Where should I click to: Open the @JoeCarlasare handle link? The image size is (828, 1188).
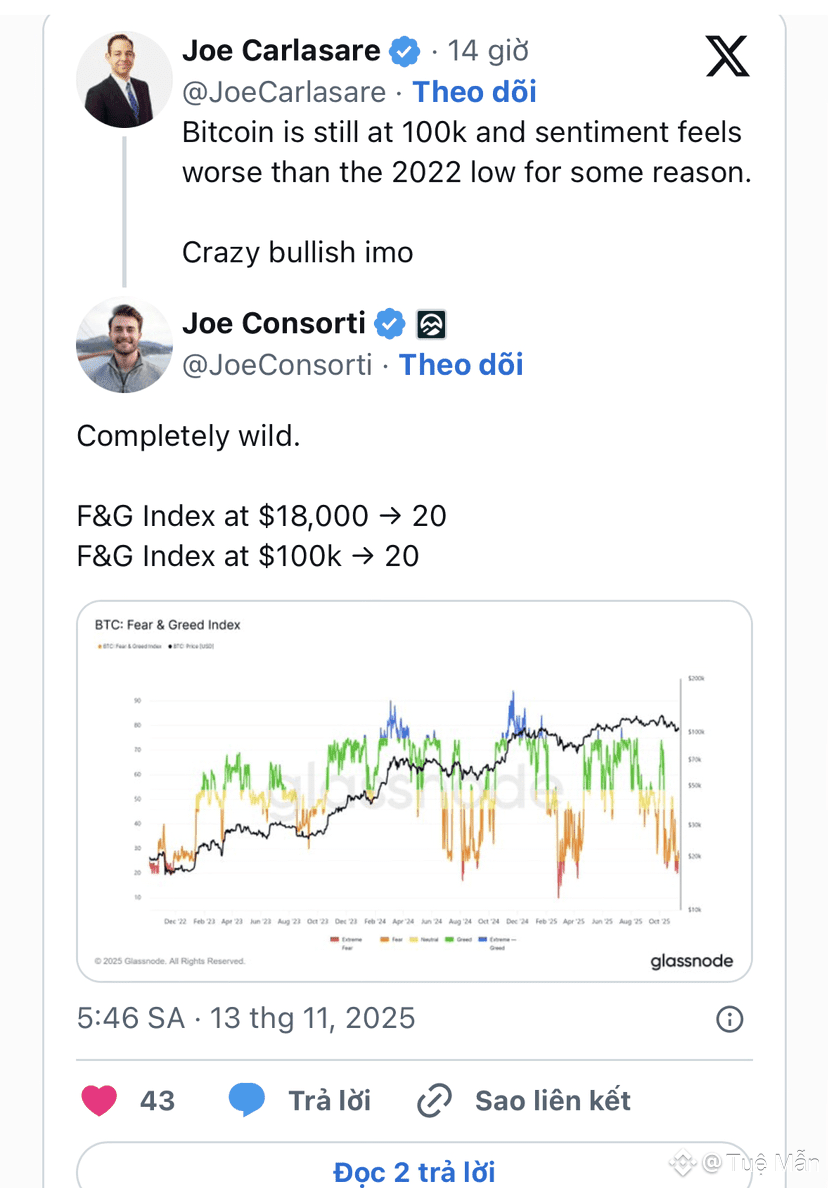(x=284, y=92)
